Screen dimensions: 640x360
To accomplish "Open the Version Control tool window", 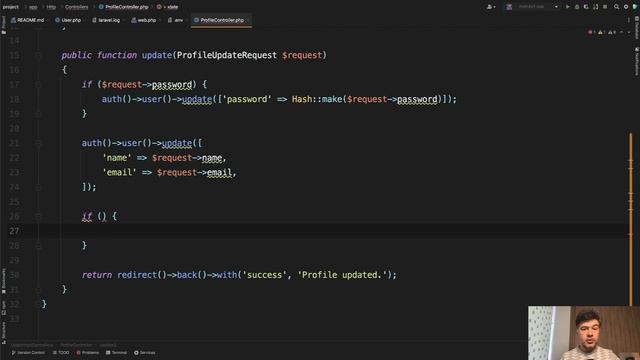I will click(x=28, y=353).
